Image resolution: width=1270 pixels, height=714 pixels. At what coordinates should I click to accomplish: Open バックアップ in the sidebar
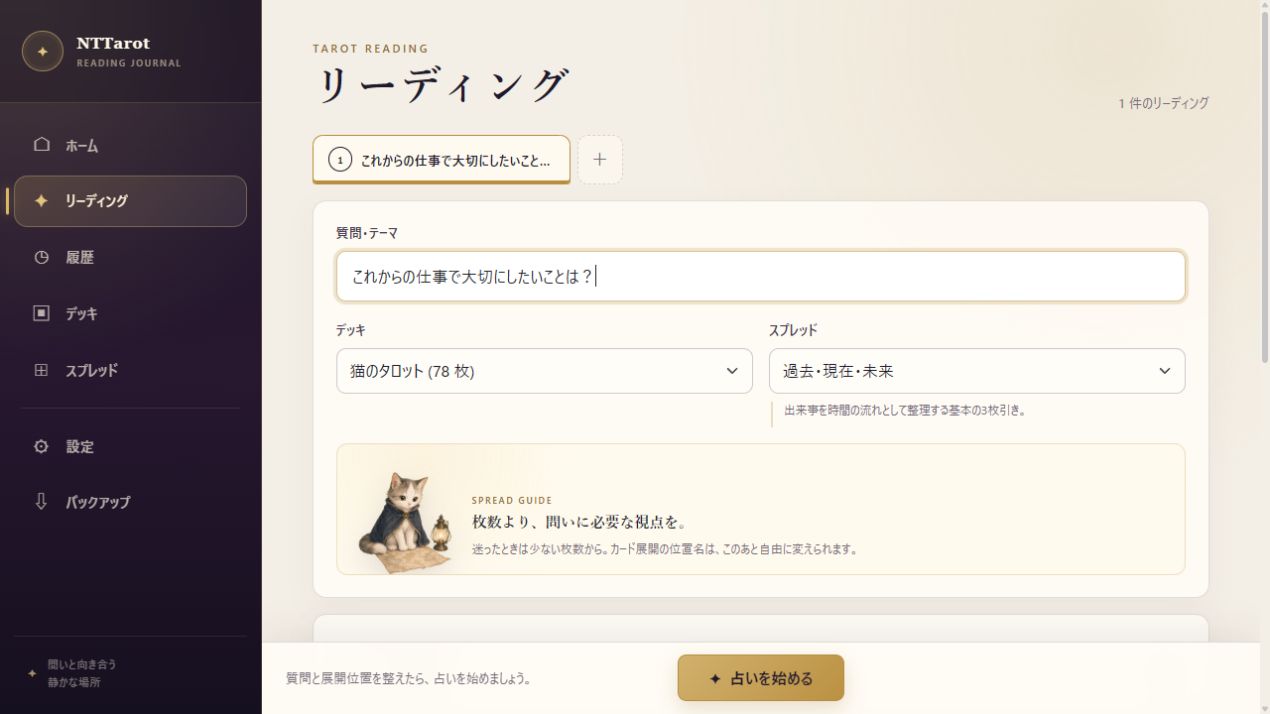tap(130, 502)
